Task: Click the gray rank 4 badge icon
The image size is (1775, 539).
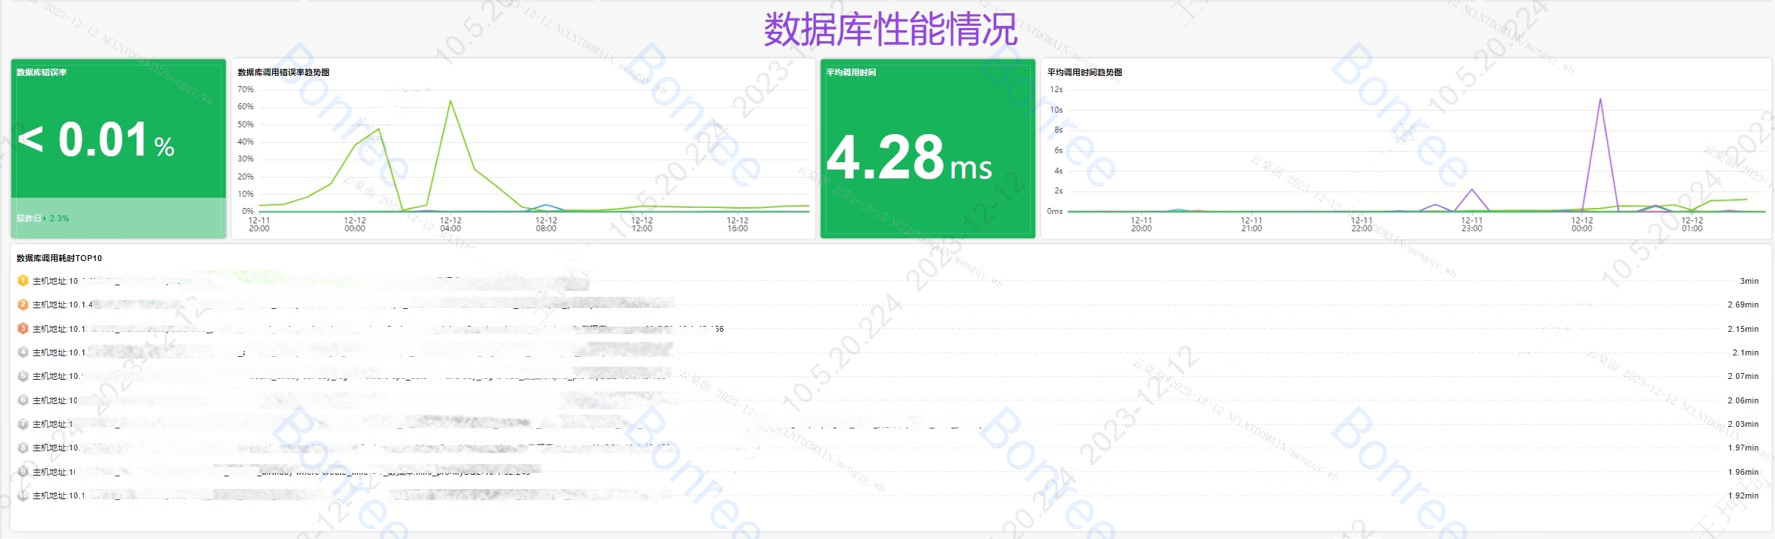Action: pyautogui.click(x=23, y=353)
